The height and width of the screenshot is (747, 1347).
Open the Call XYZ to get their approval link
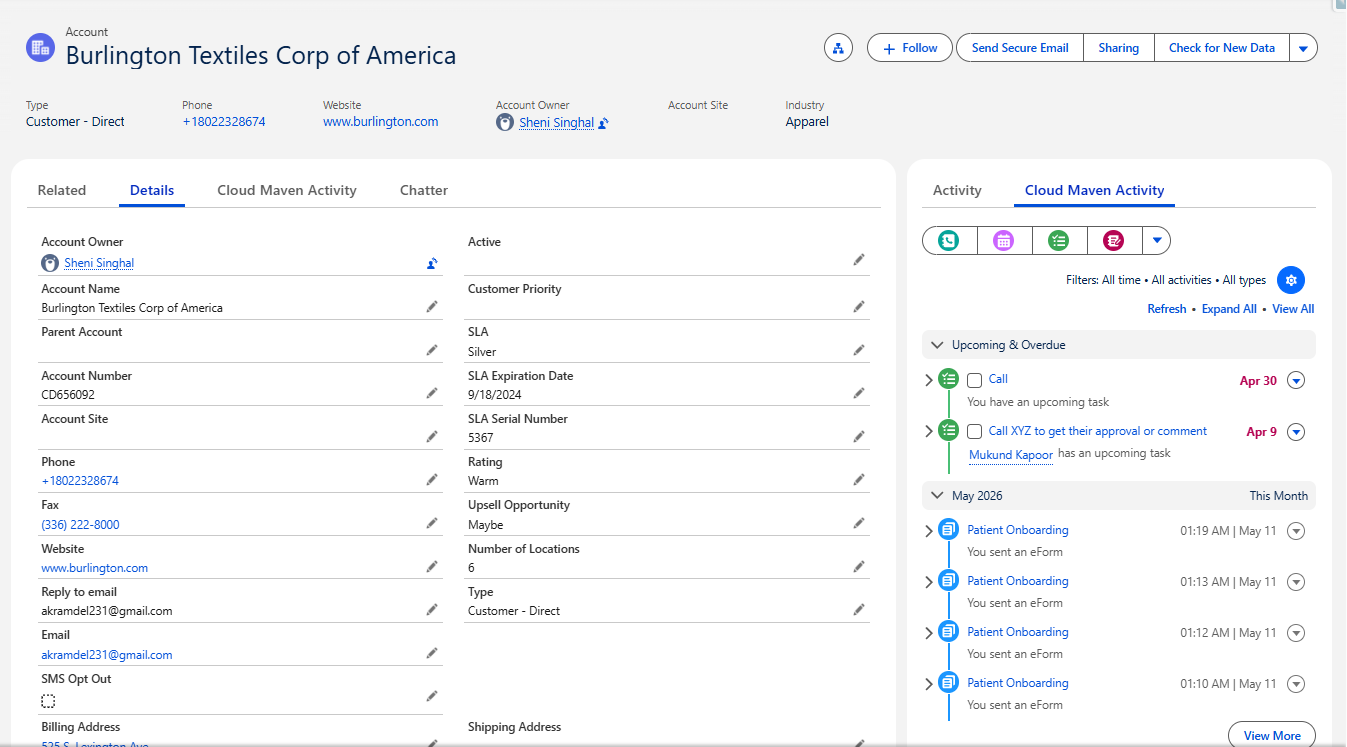coord(1098,431)
